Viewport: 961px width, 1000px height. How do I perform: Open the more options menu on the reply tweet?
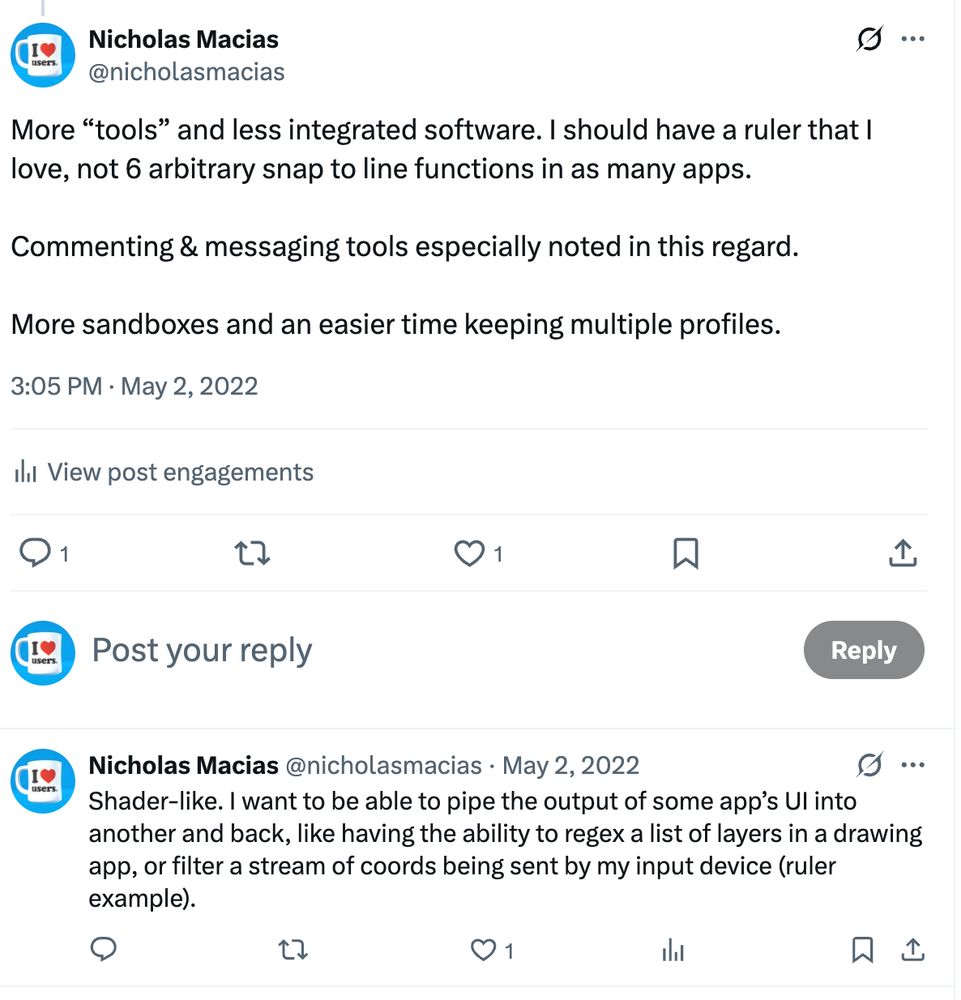point(913,764)
